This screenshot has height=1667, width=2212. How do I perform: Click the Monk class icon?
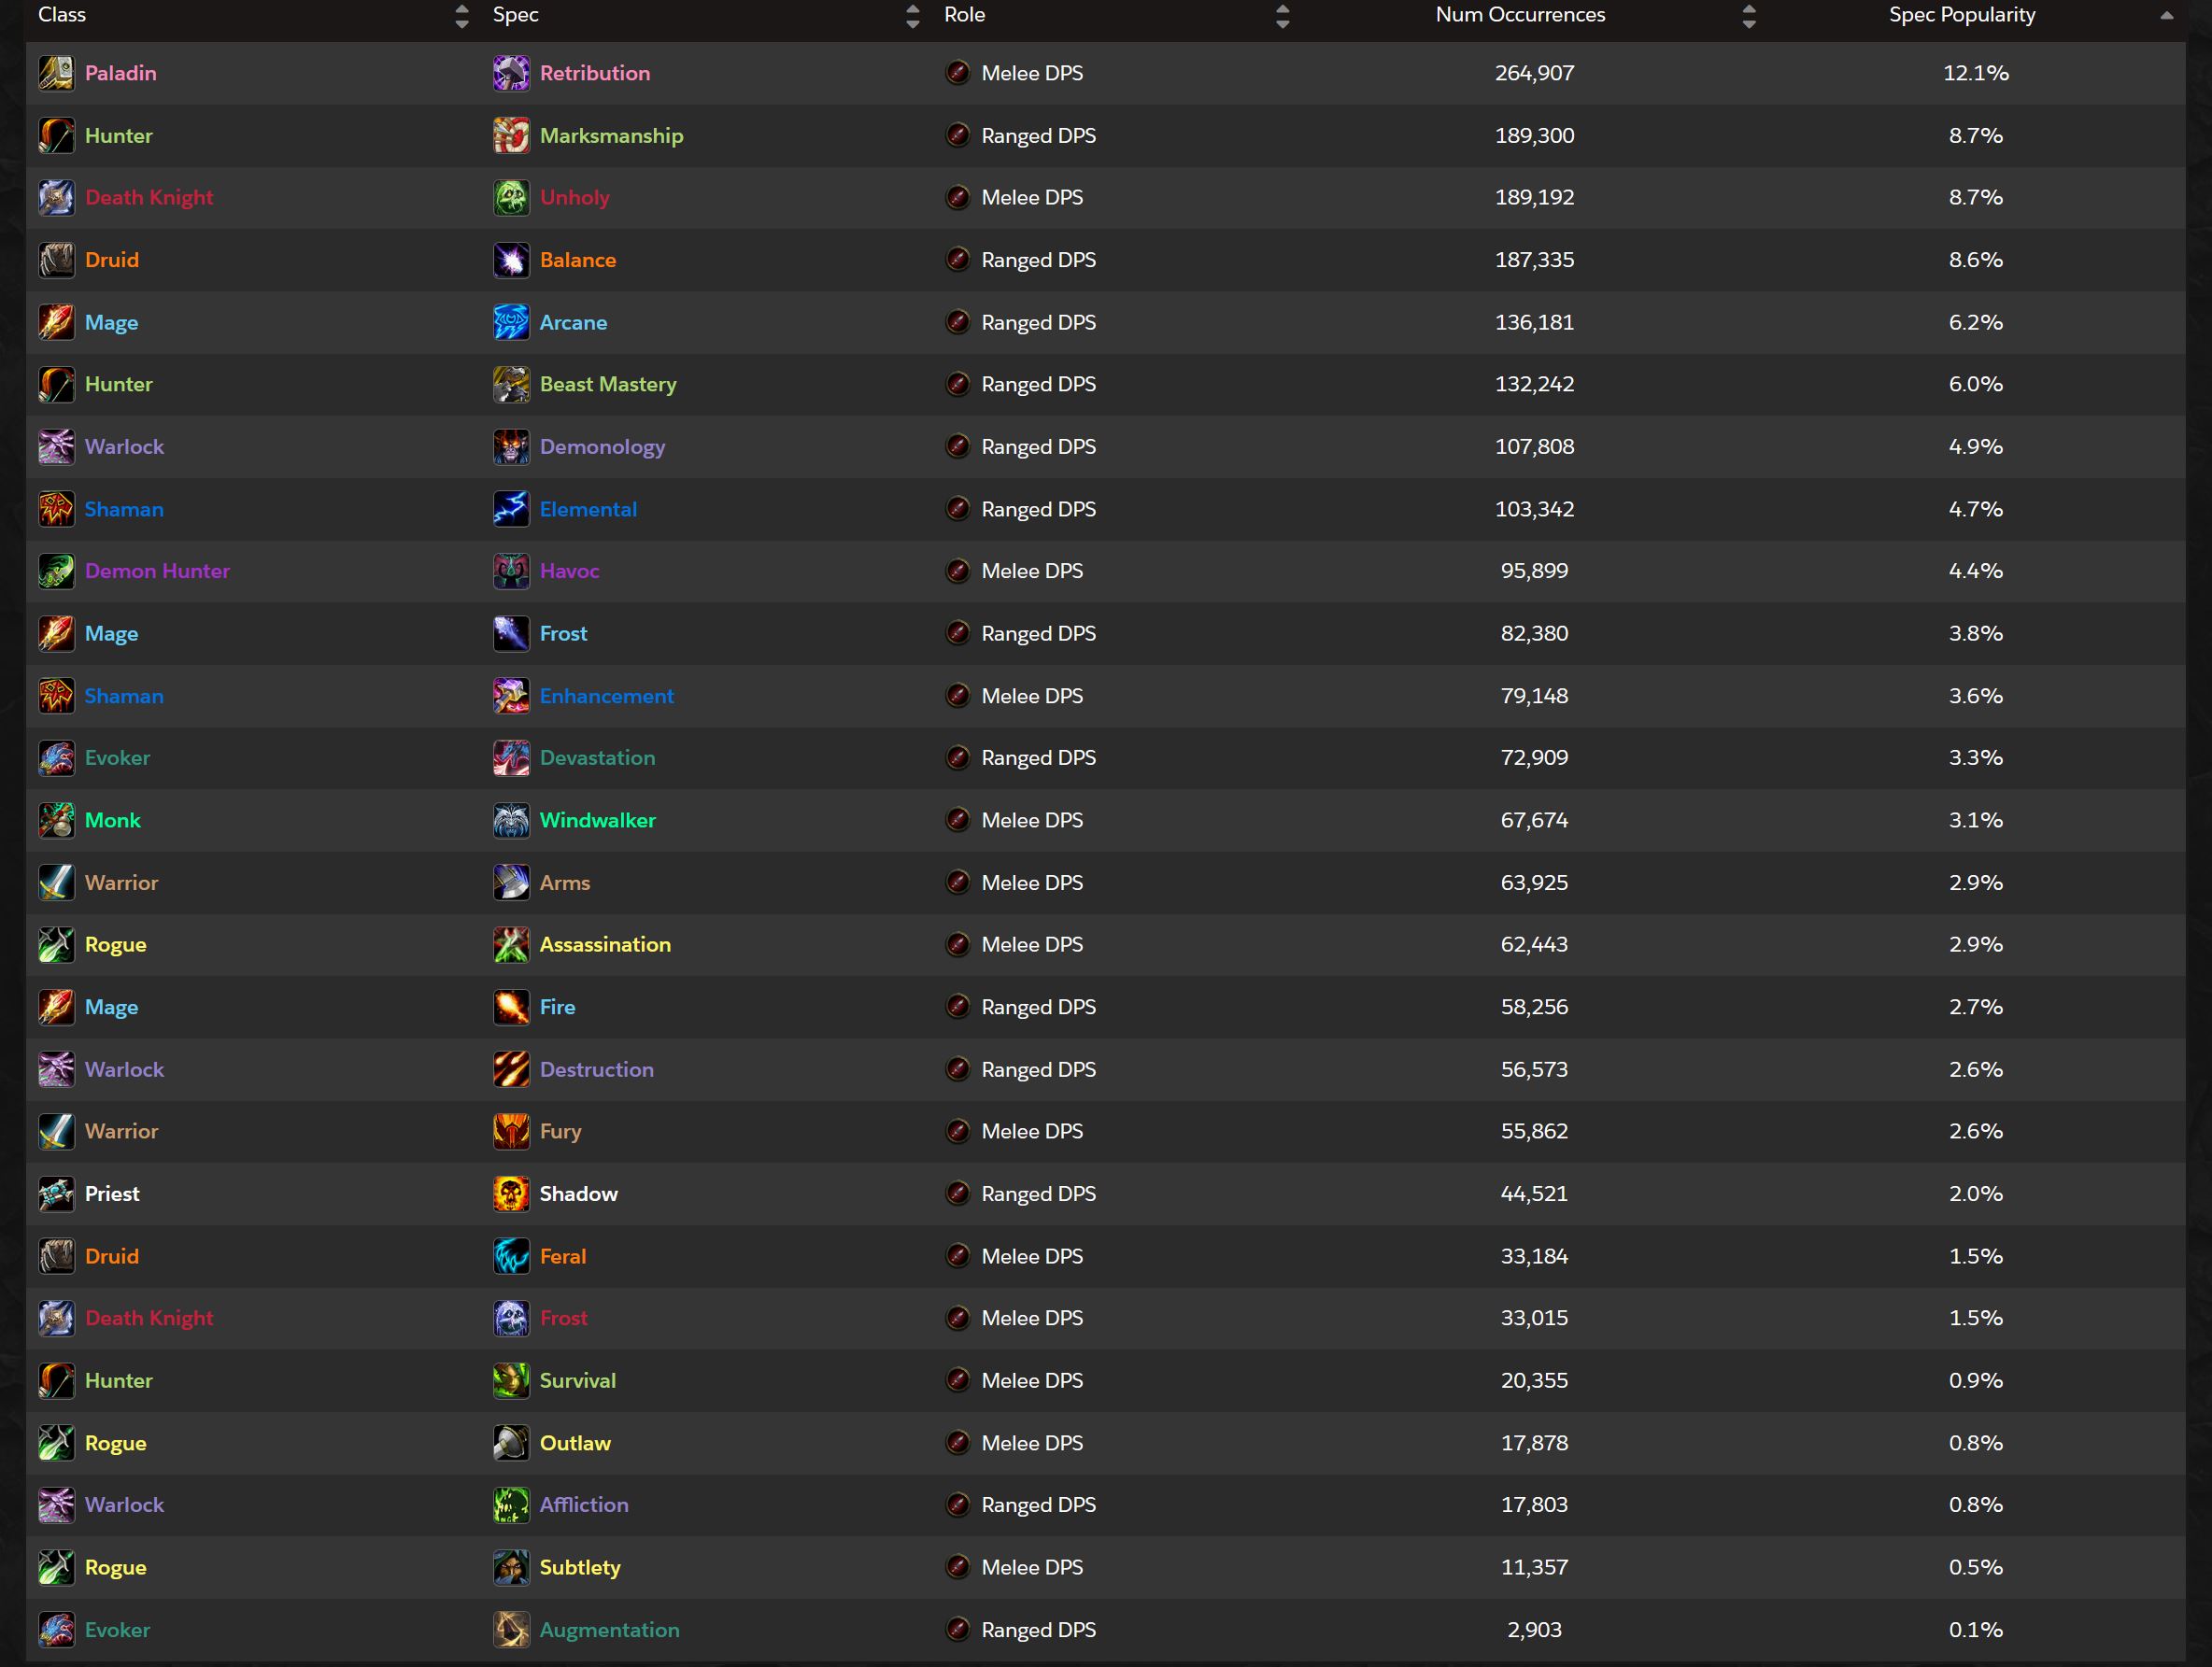(56, 820)
